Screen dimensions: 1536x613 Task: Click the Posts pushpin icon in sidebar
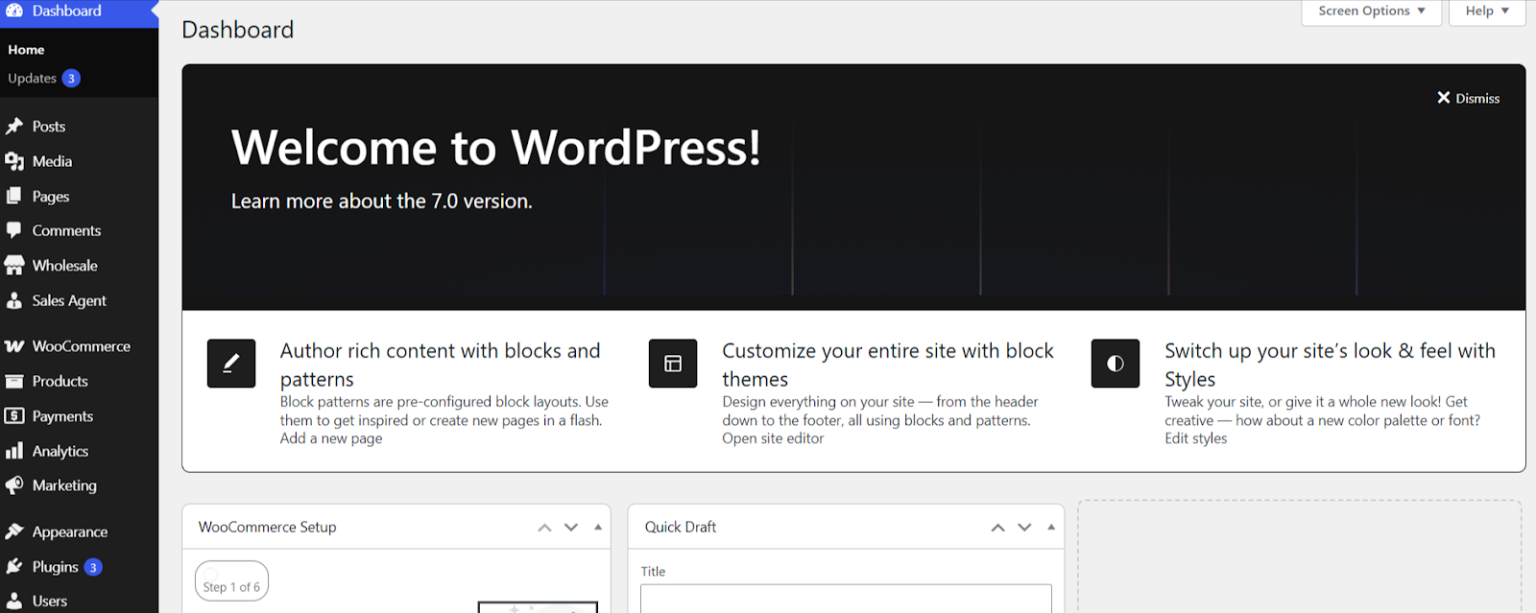(14, 127)
